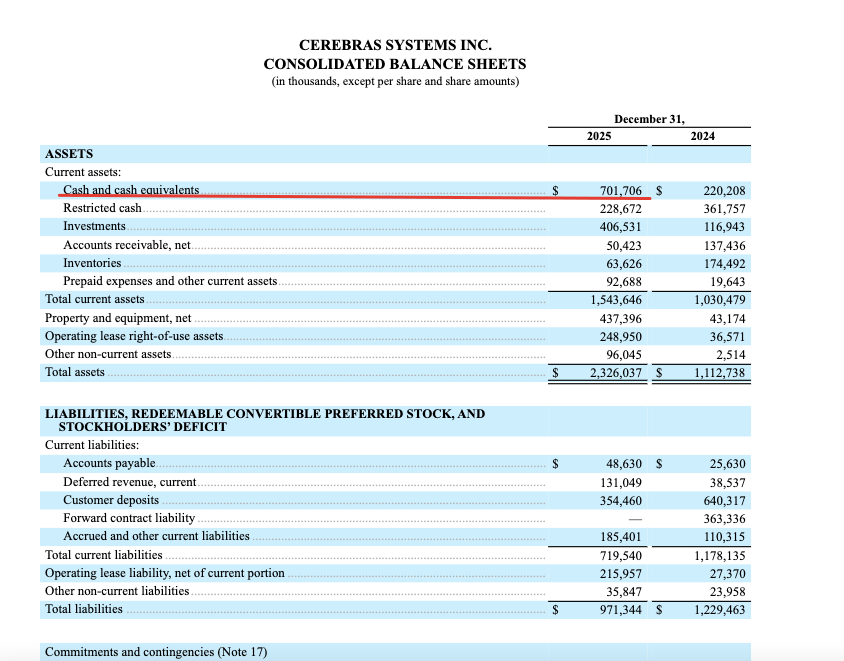Image resolution: width=844 pixels, height=661 pixels.
Task: Click the 'LIABILITIES, REDEEMABLE CONVERTIBLE PREFERRED STOCK' heading
Action: point(265,420)
